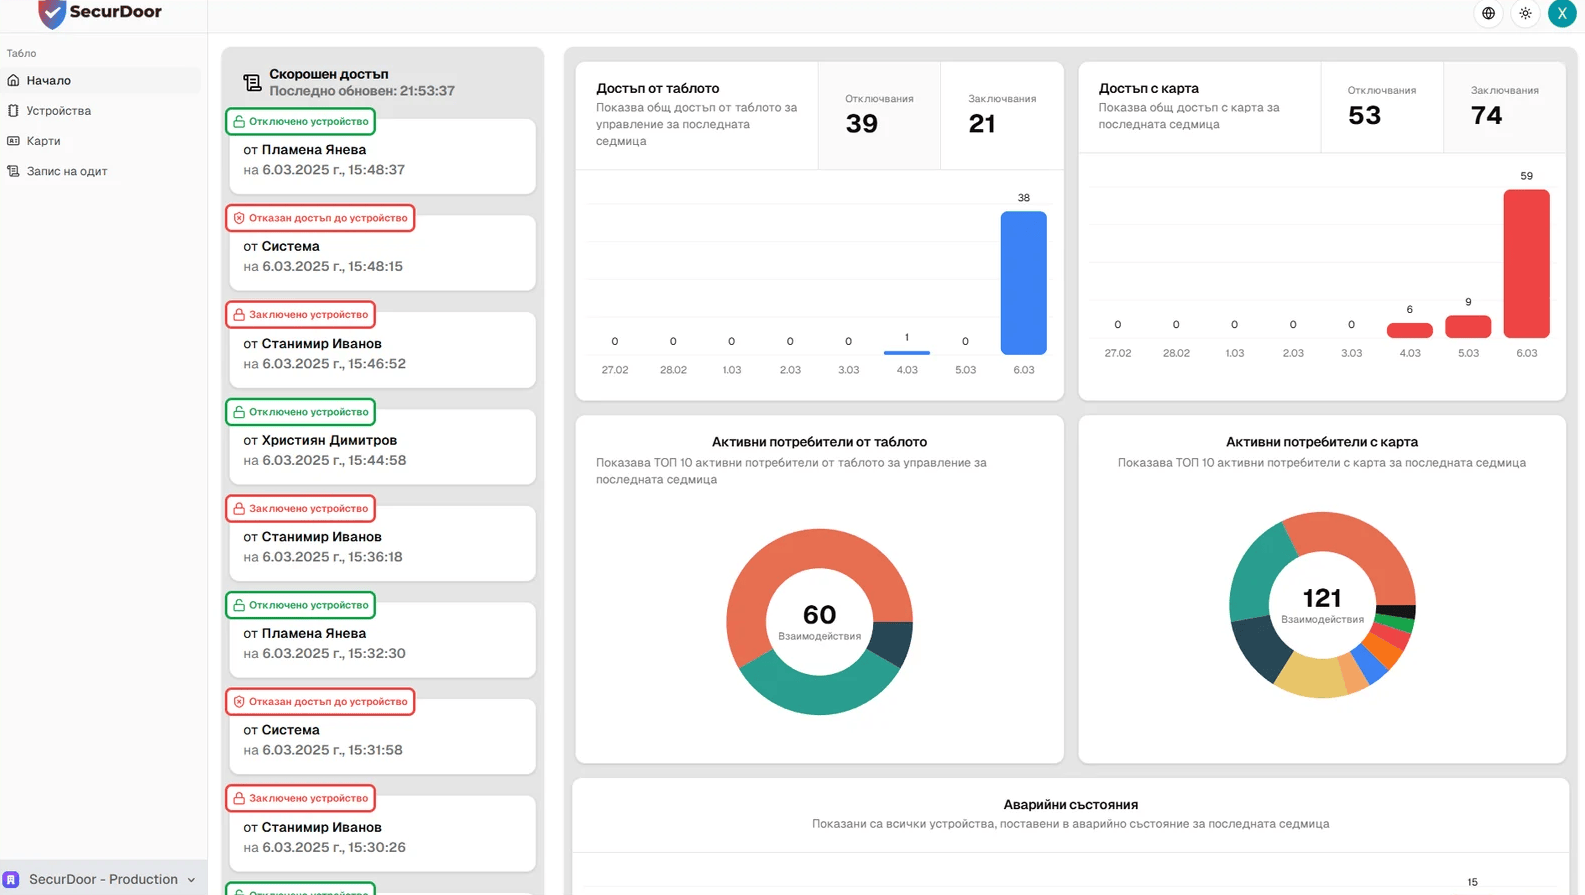1585x895 pixels.
Task: Go to Начало in the sidebar
Action: [100, 80]
